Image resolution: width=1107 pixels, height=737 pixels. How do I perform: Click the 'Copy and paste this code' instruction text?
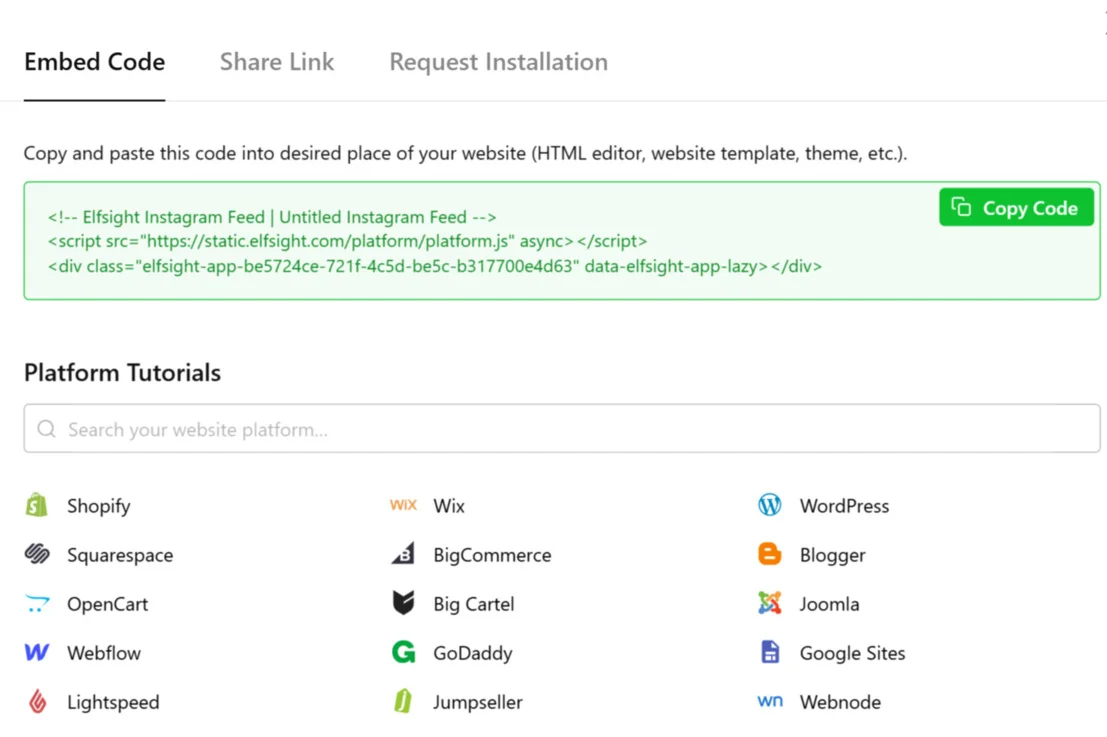point(465,153)
